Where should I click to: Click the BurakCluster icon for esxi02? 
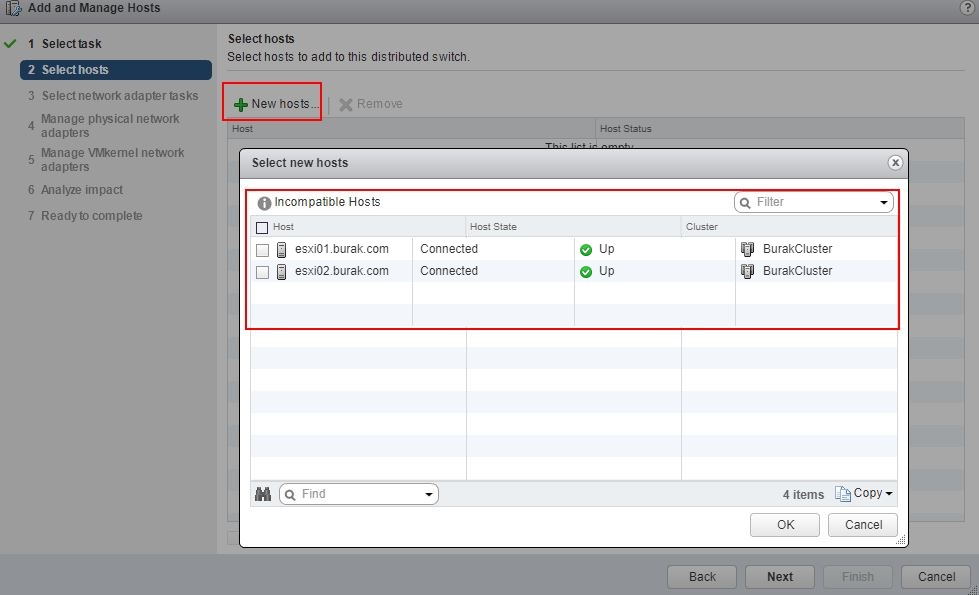click(747, 271)
